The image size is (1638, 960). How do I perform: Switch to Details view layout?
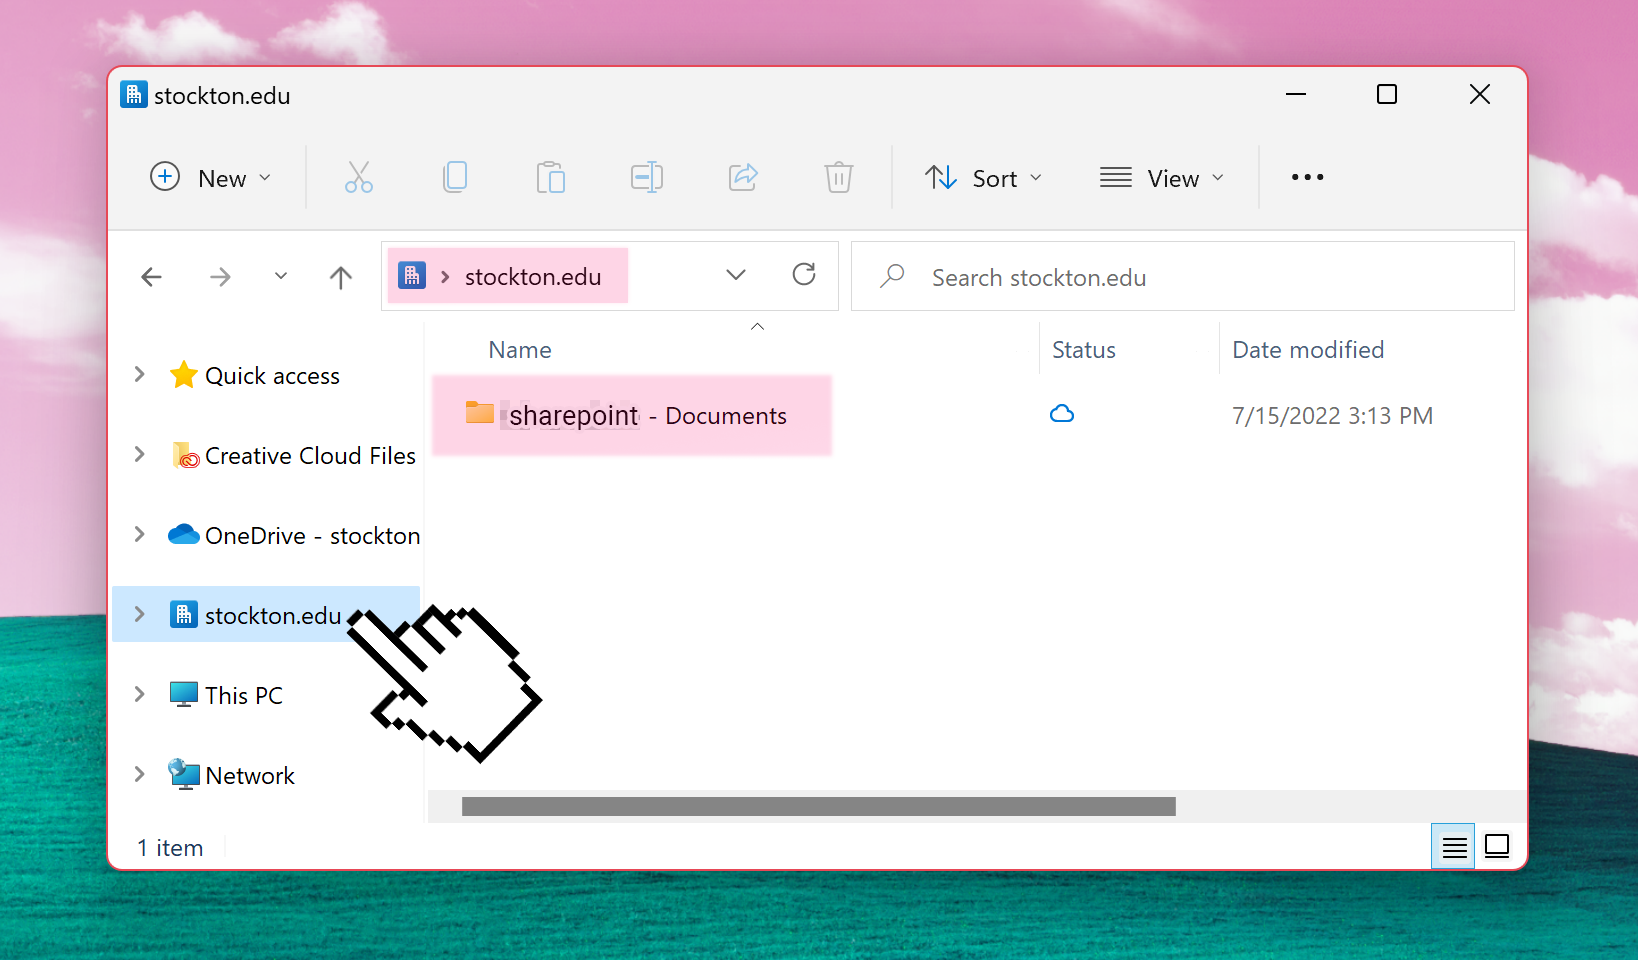tap(1454, 847)
